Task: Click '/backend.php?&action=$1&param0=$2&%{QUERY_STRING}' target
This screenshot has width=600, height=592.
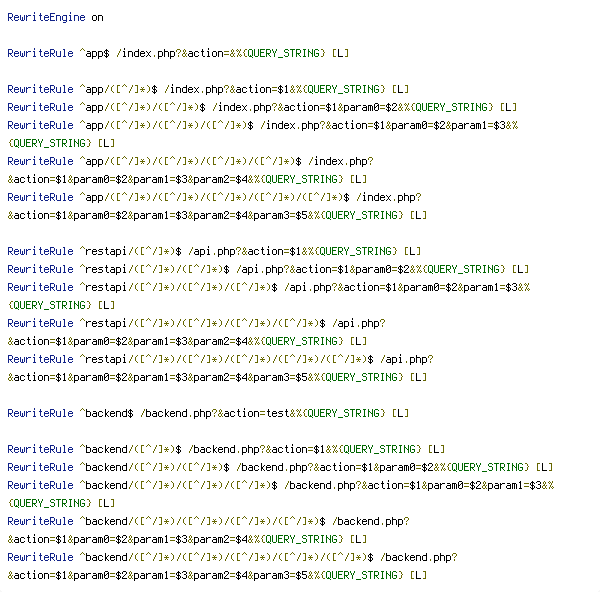Action: [x=383, y=467]
